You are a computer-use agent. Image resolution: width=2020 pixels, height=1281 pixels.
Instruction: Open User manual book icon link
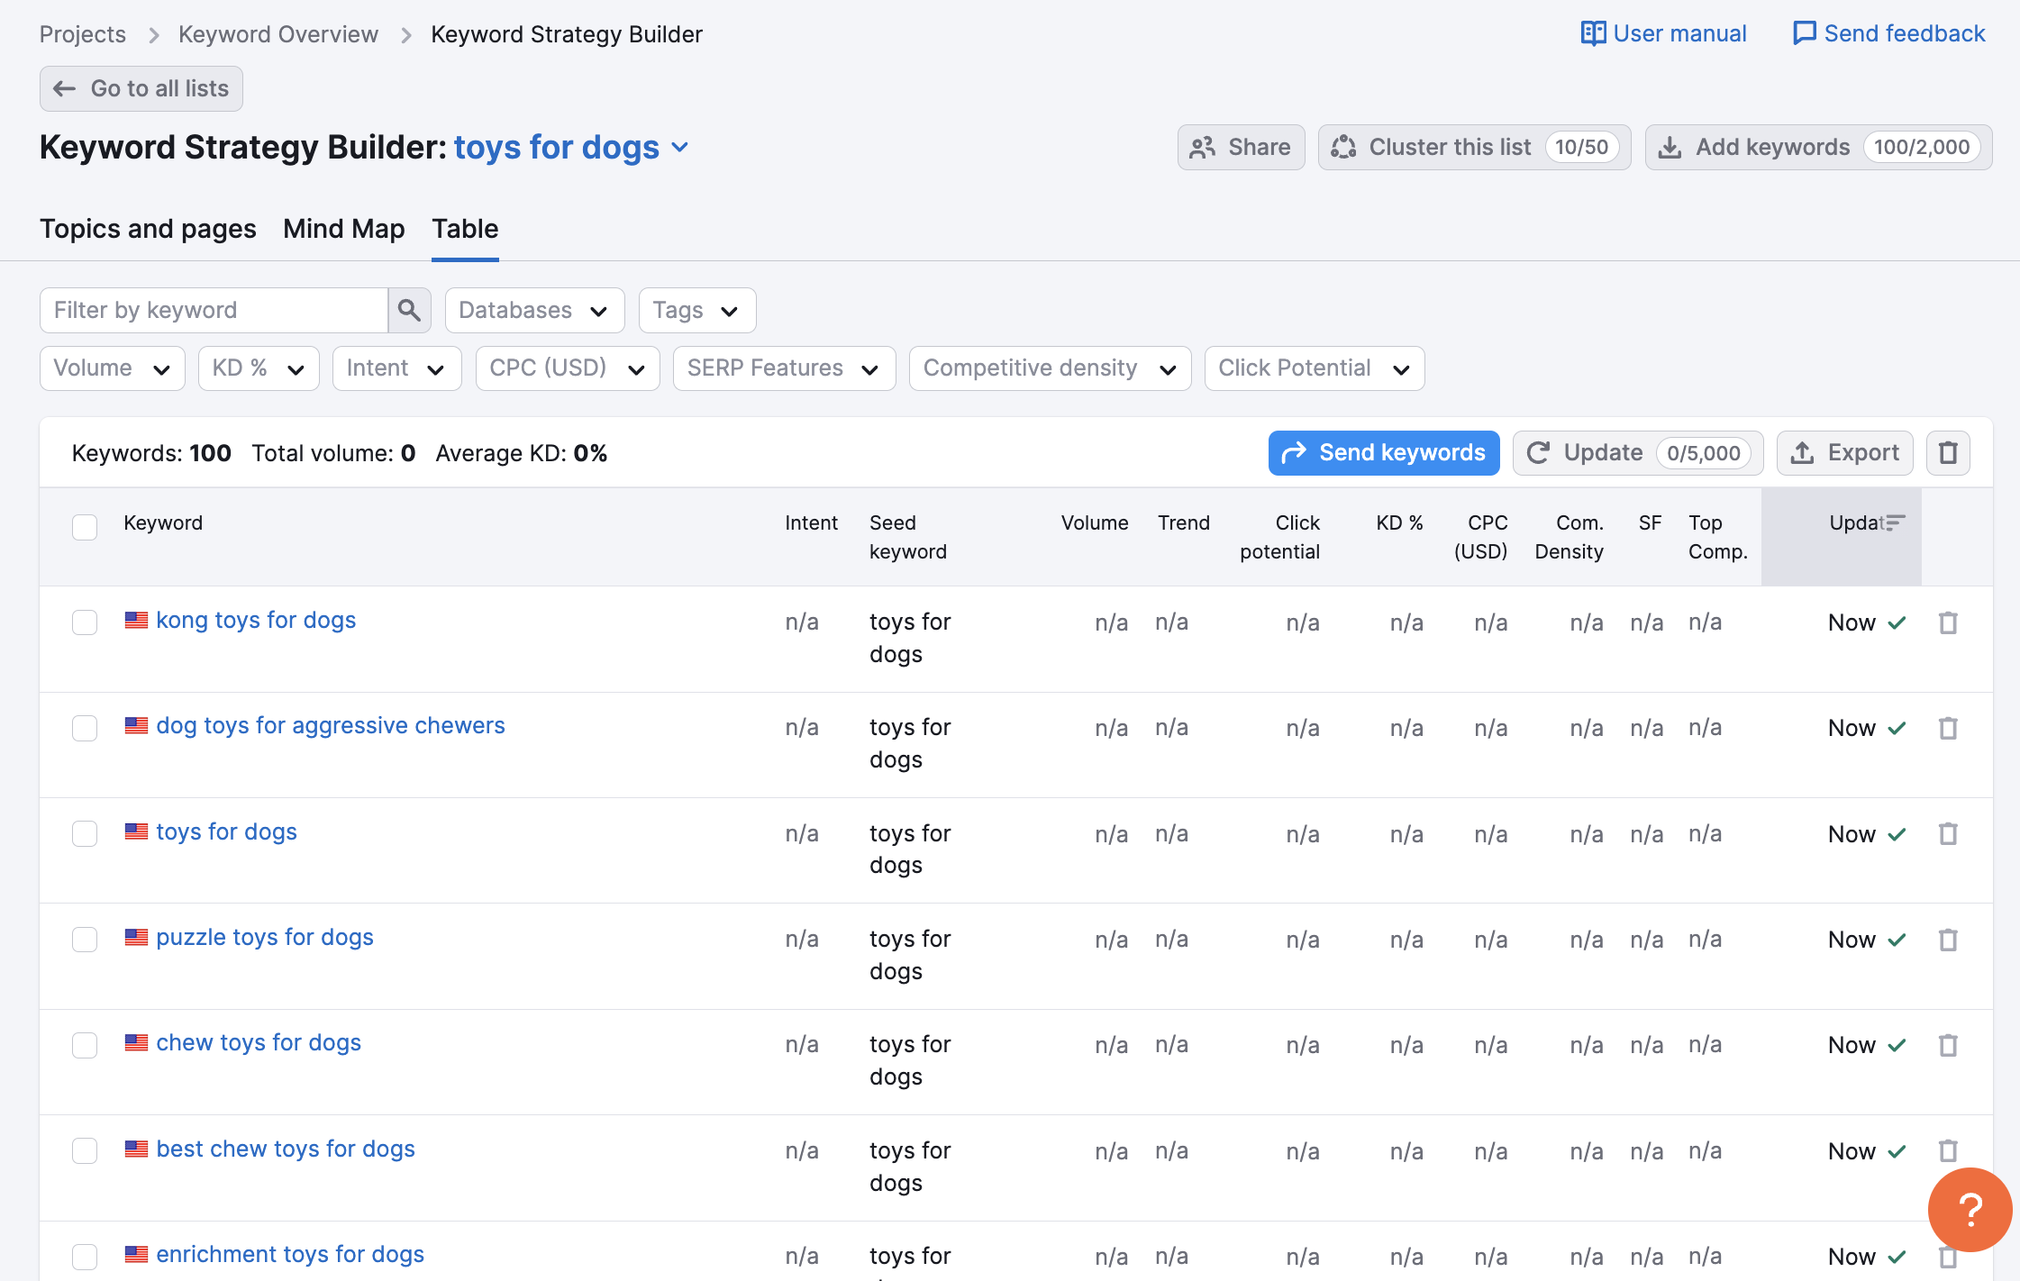pos(1592,33)
